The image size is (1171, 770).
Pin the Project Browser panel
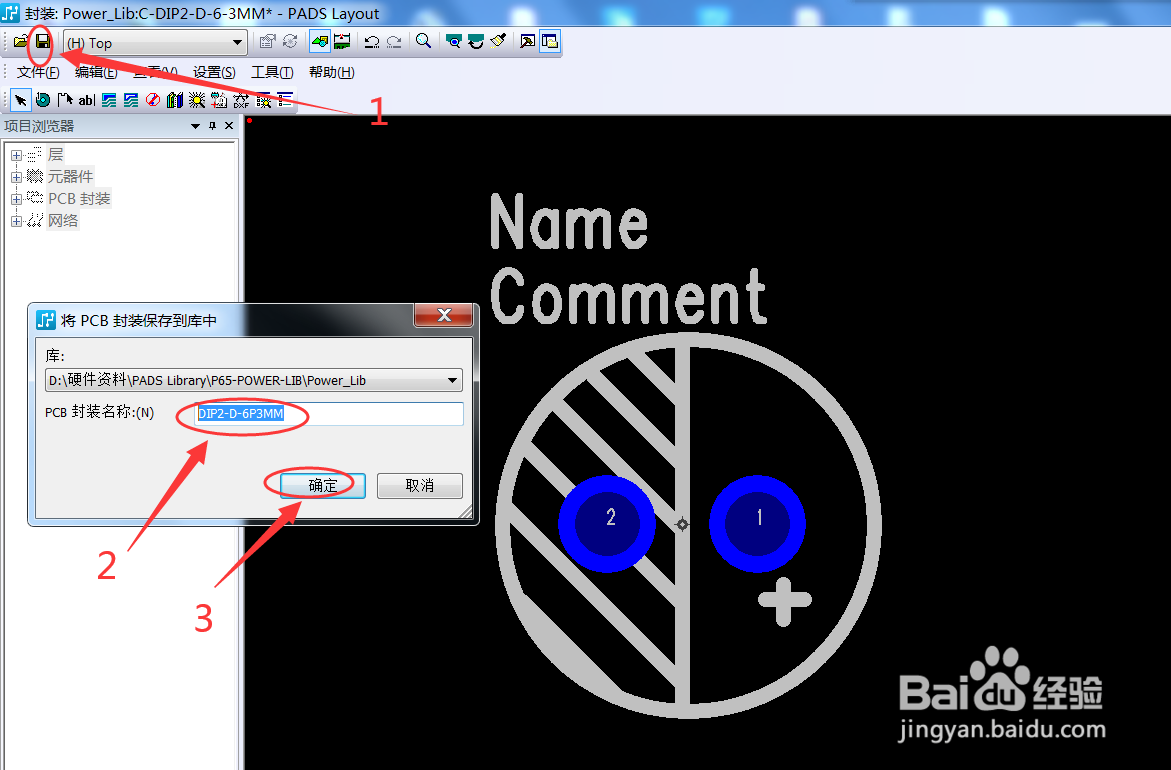coord(213,126)
